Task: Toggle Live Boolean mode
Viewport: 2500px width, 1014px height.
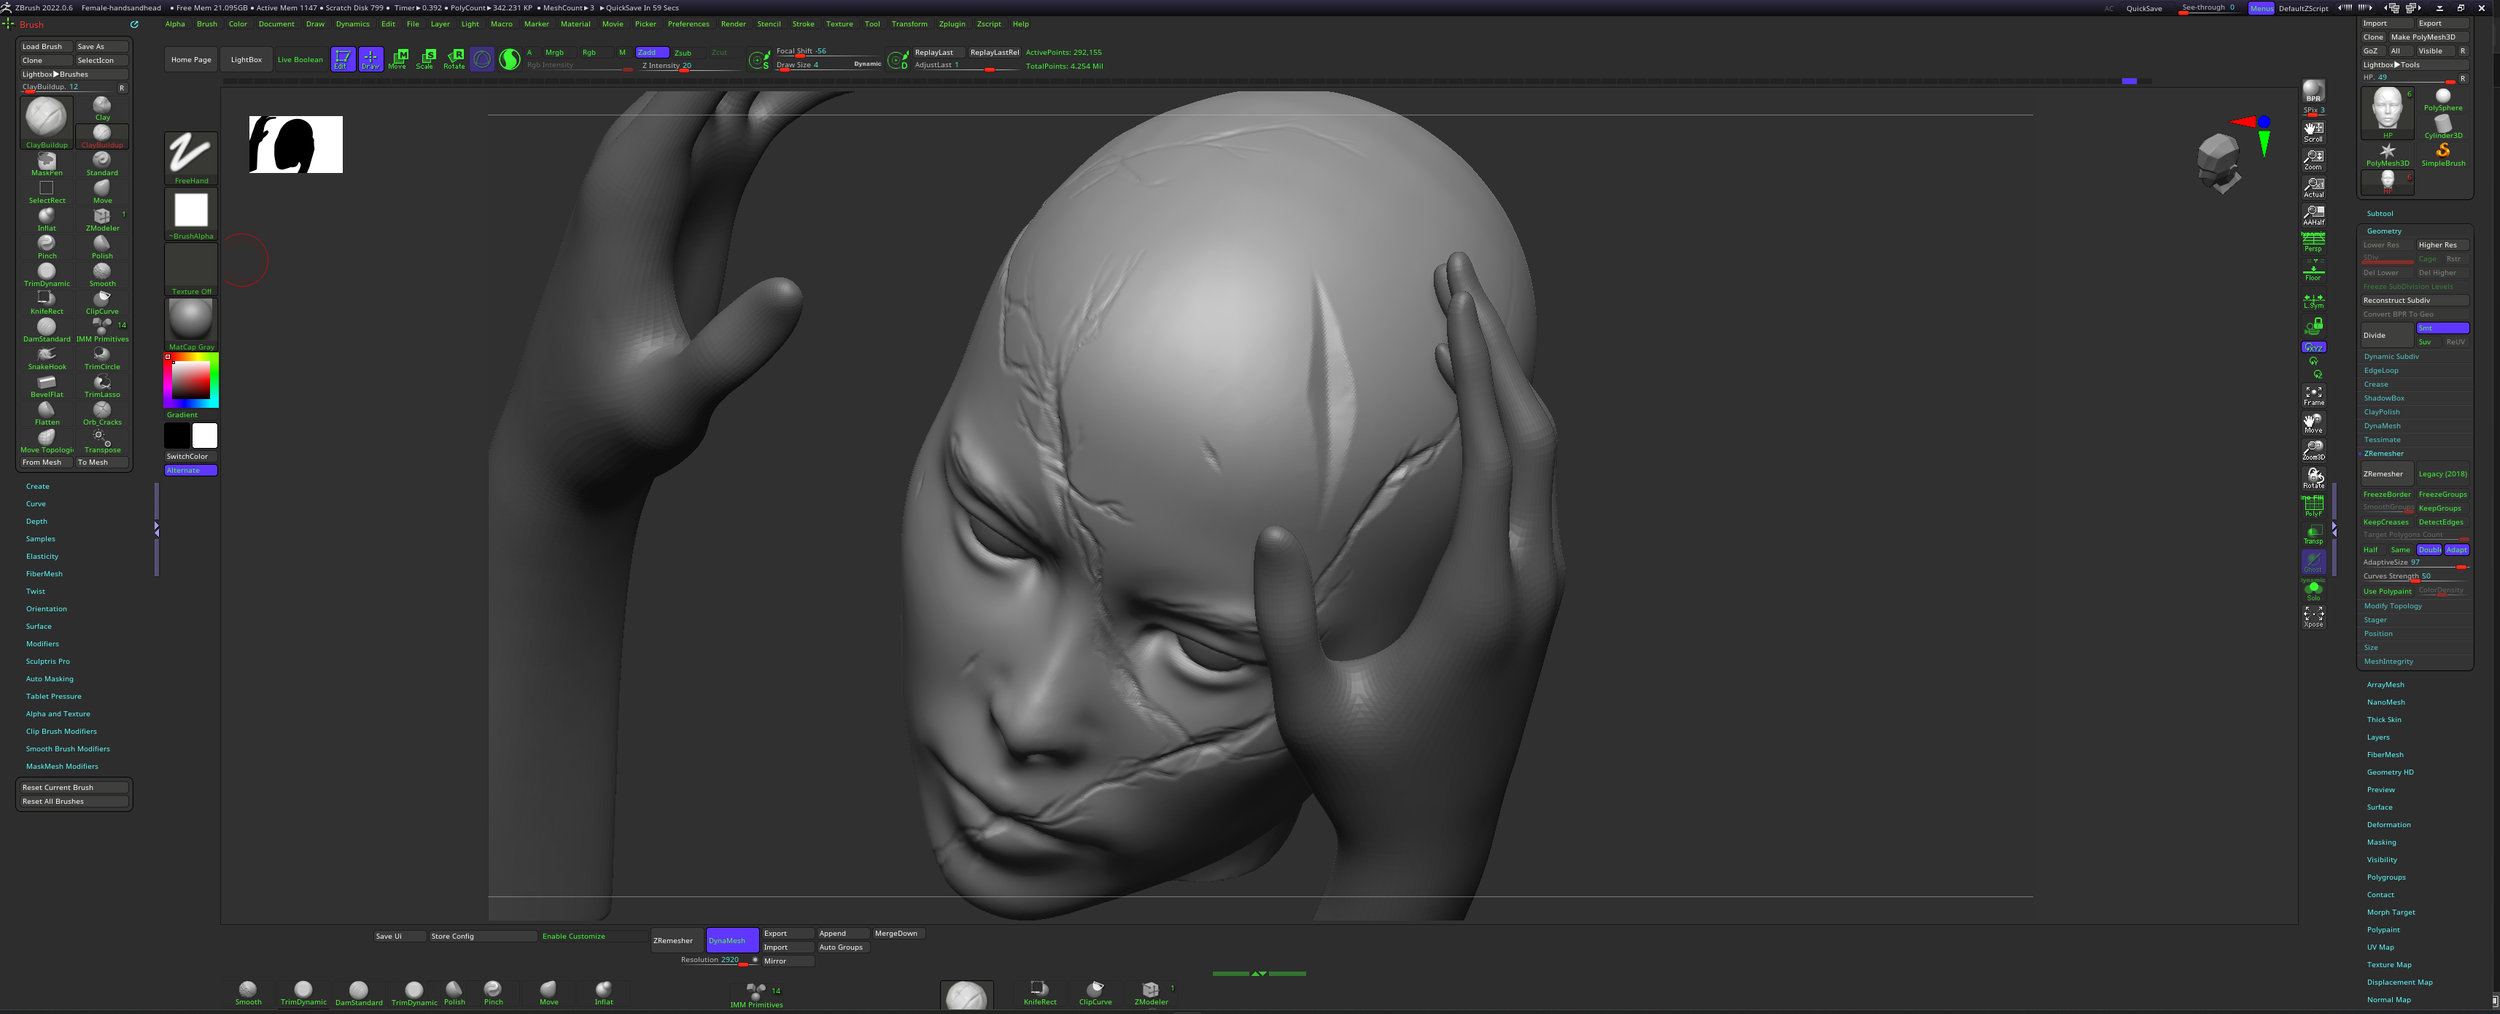Action: (299, 59)
